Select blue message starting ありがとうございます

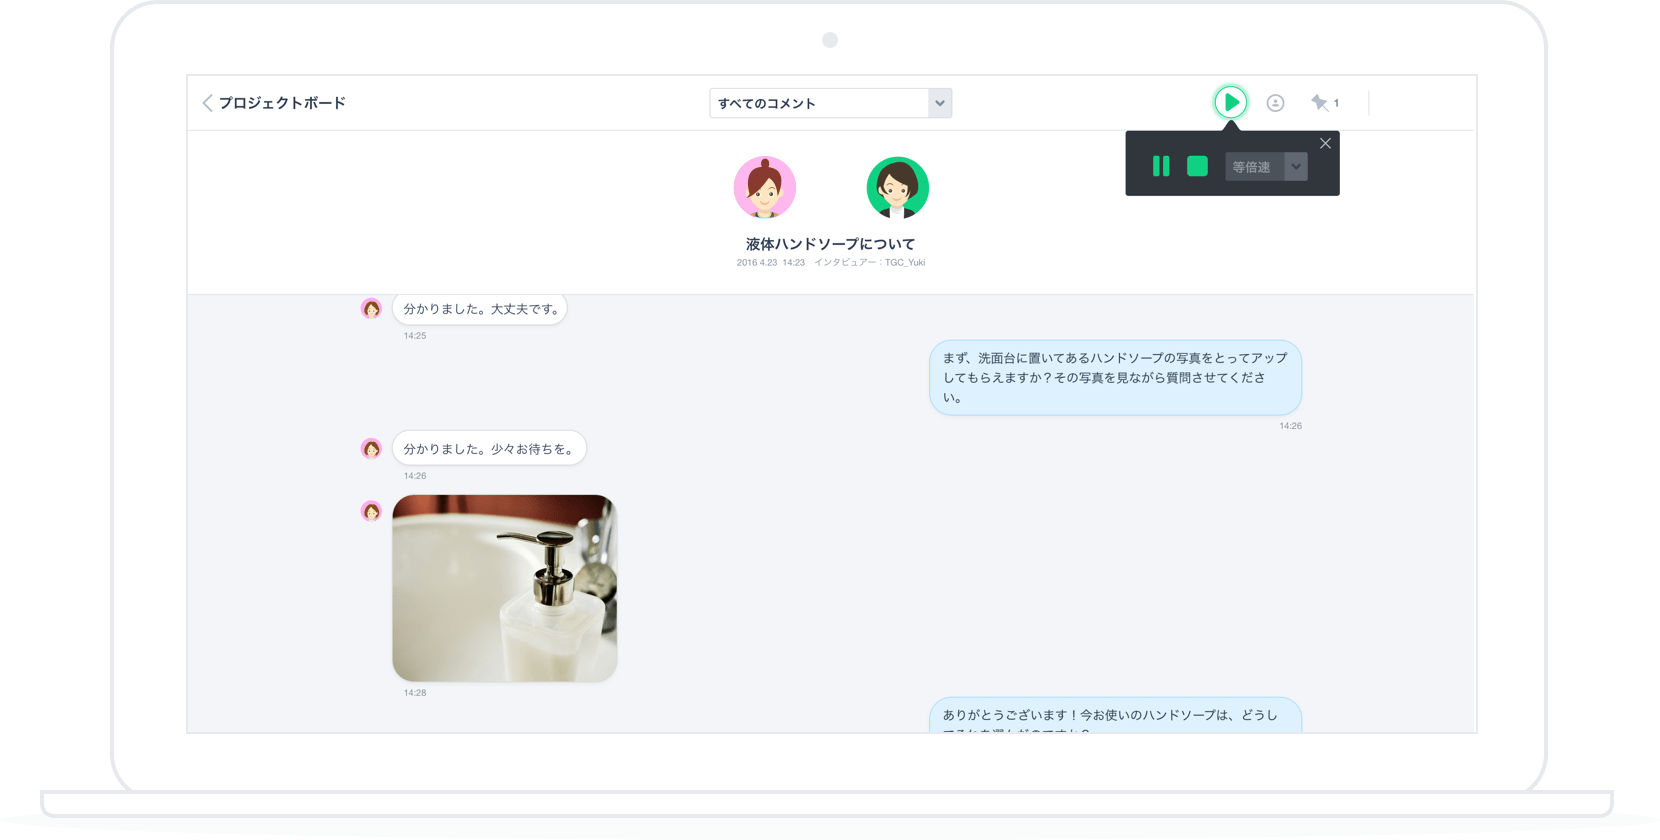click(1115, 715)
